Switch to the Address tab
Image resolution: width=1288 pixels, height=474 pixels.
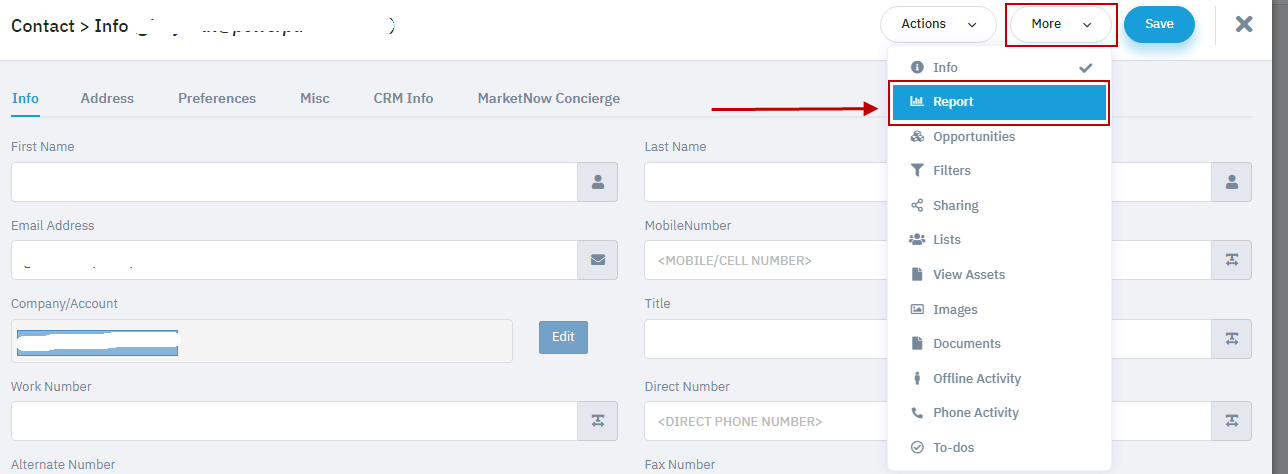tap(107, 98)
